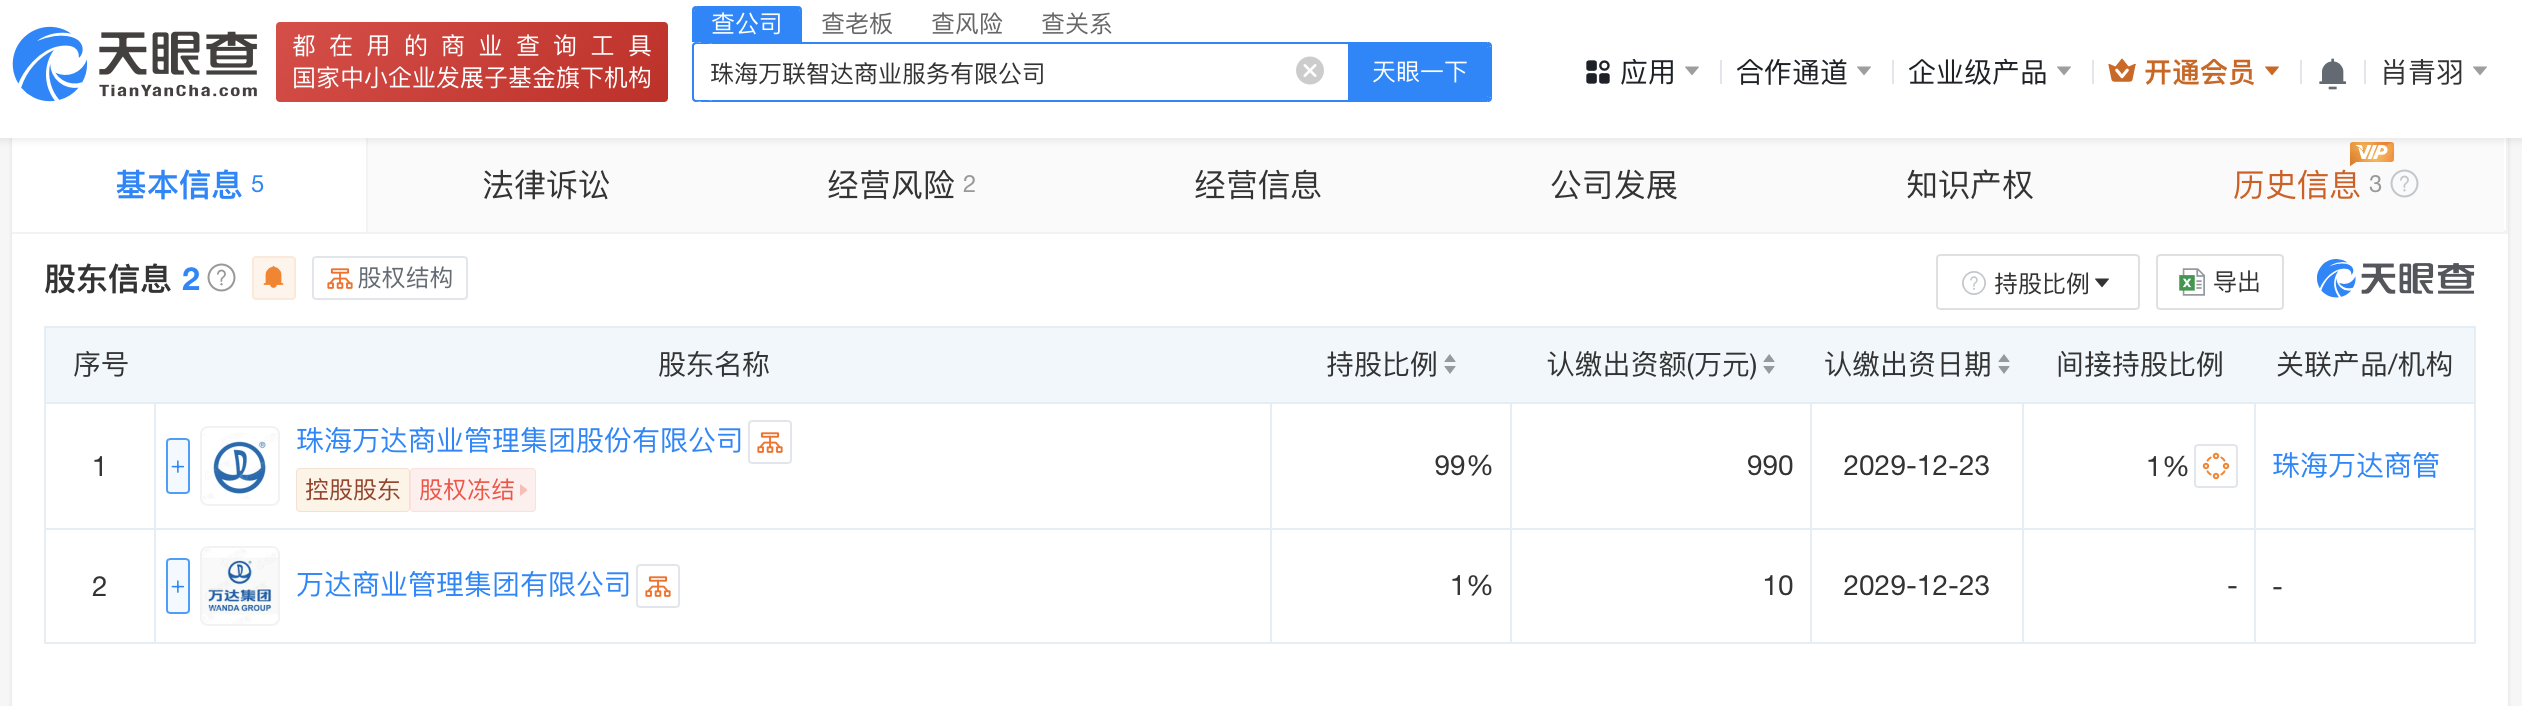Switch to the 查老板 search tab
Viewport: 2522px width, 706px height.
point(856,23)
